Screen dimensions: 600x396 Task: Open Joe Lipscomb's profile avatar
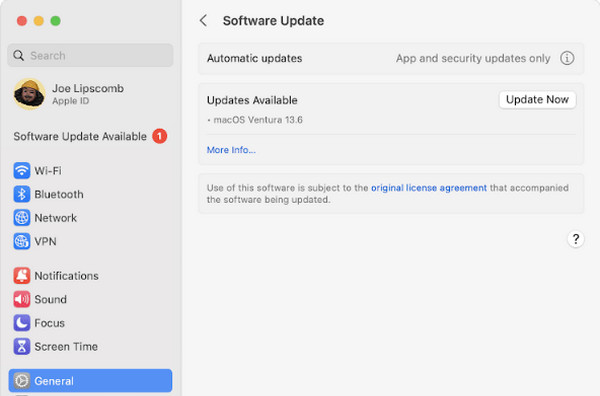[29, 94]
